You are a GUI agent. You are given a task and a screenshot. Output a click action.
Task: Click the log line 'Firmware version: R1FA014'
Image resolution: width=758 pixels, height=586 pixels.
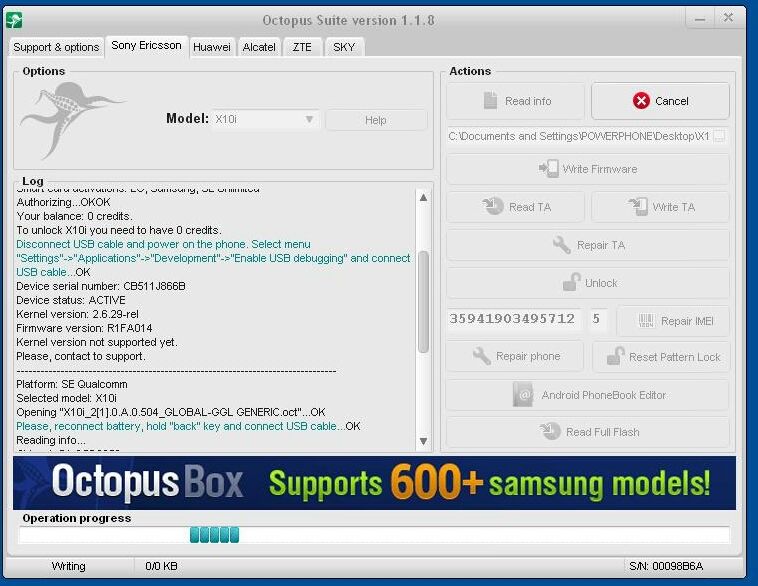[84, 328]
